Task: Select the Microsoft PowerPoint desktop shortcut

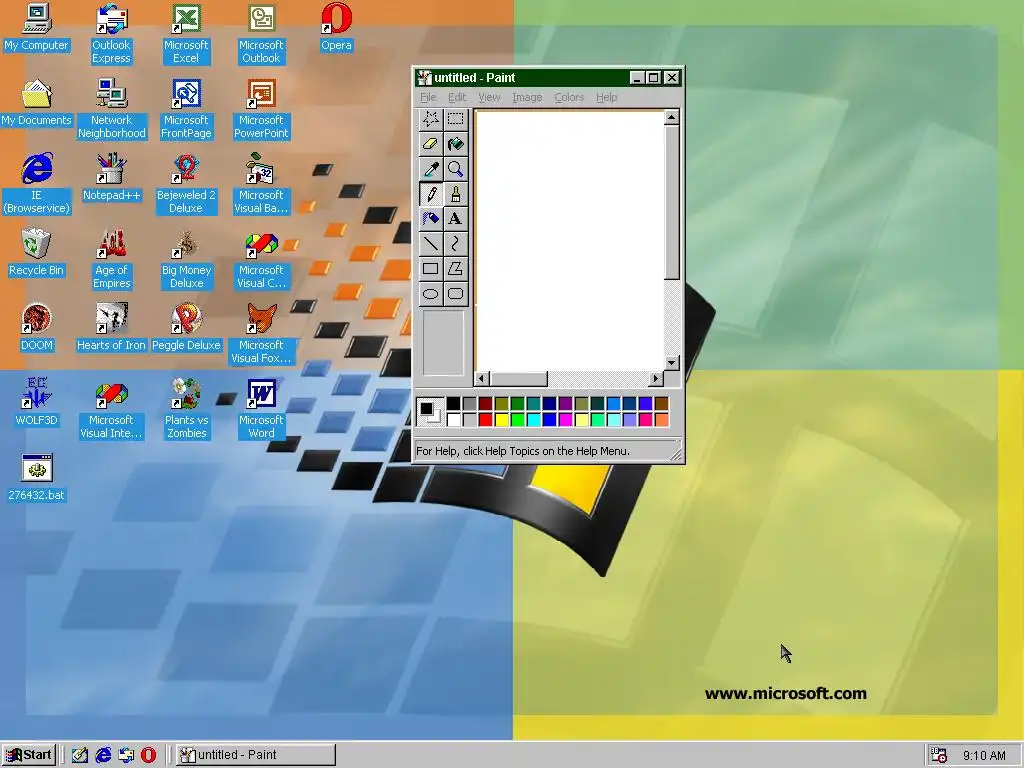Action: (x=261, y=109)
